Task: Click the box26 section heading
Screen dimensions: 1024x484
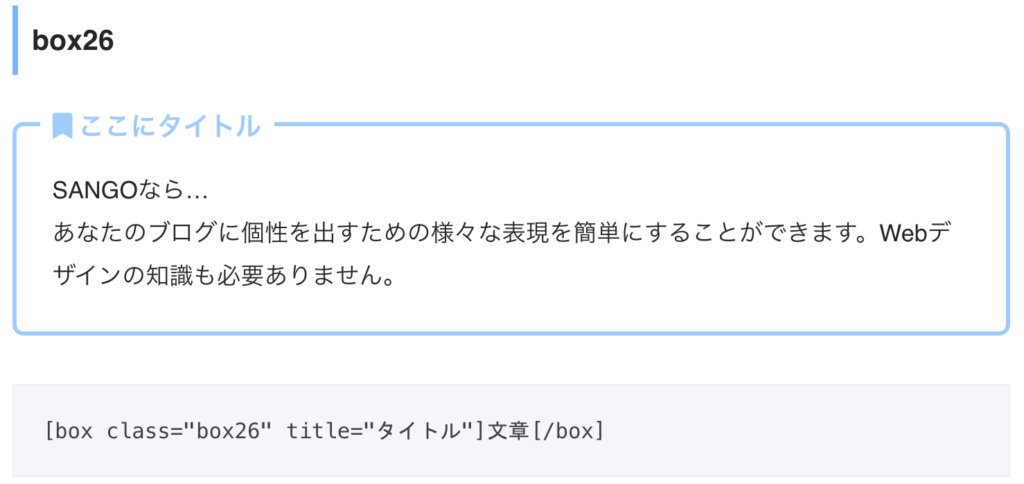Action: 73,41
